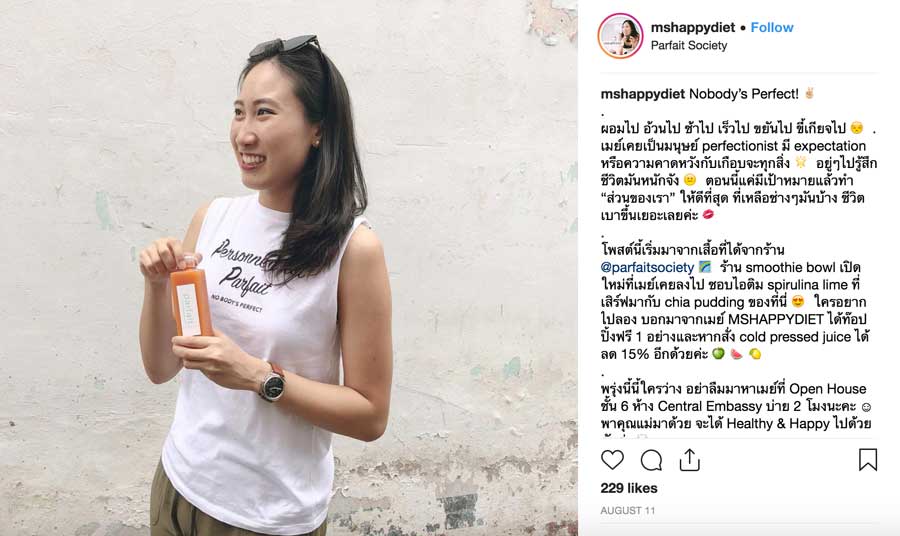Open comments via the speech bubble icon
This screenshot has width=900, height=536.
tap(651, 460)
